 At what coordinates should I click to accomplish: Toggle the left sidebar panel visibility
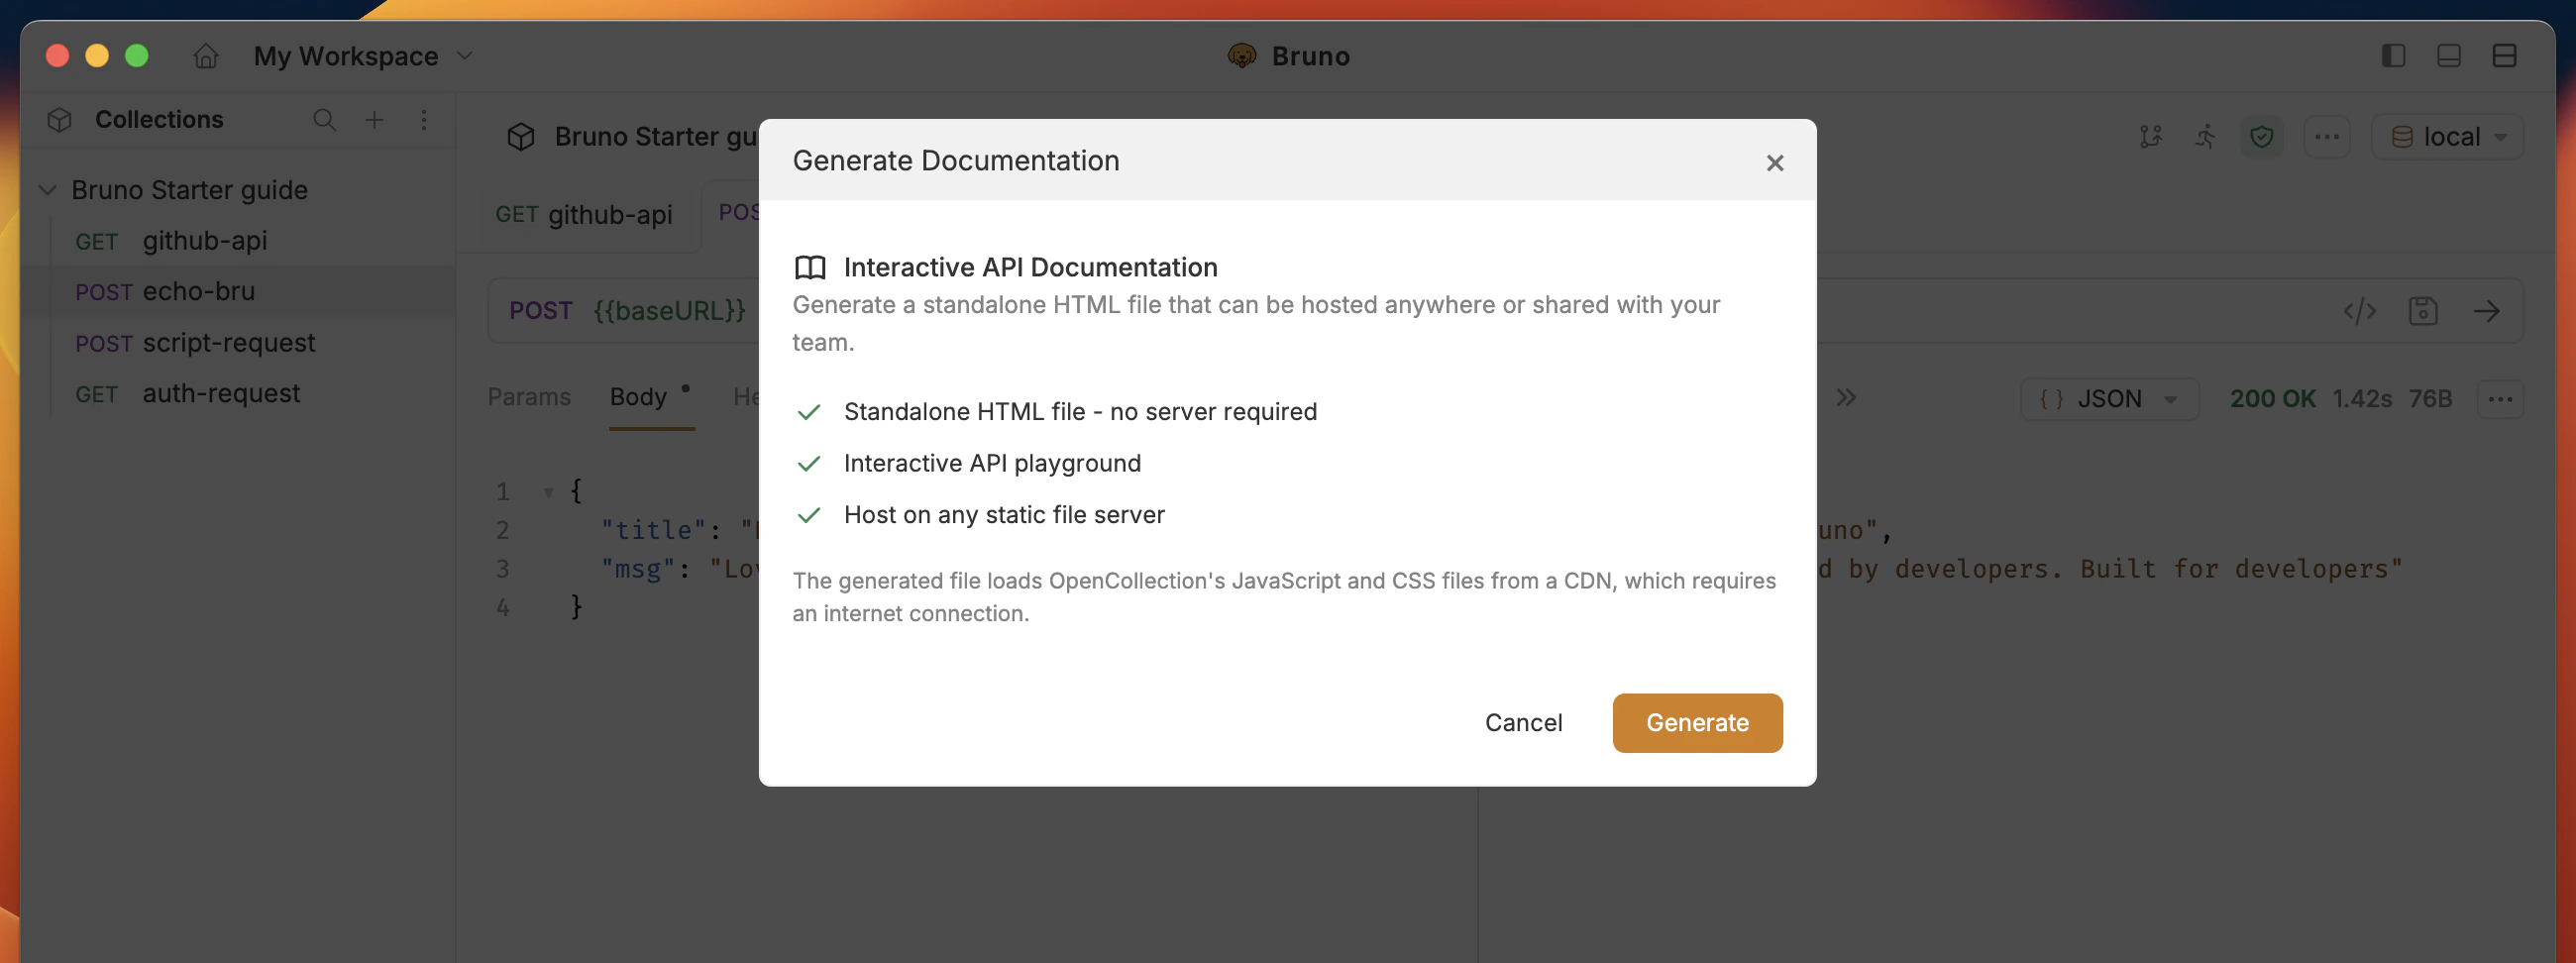[2393, 56]
